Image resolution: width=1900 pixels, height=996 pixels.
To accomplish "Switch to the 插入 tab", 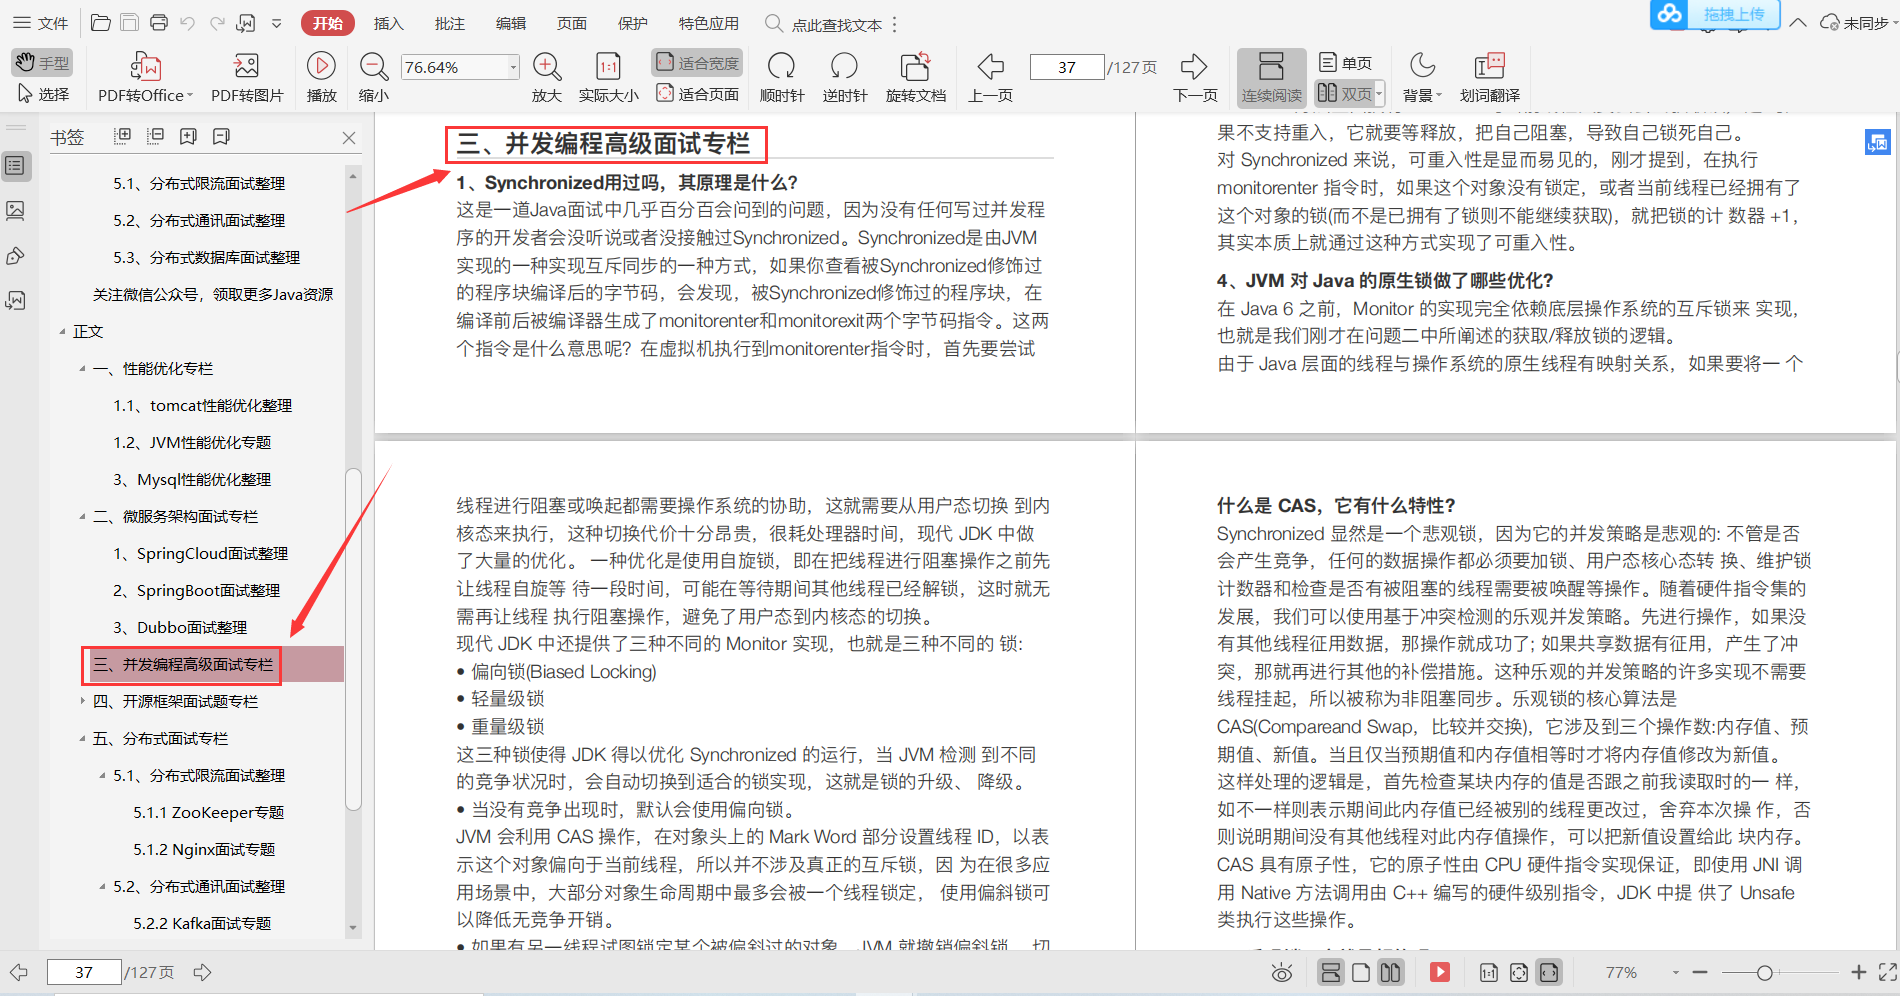I will [388, 23].
